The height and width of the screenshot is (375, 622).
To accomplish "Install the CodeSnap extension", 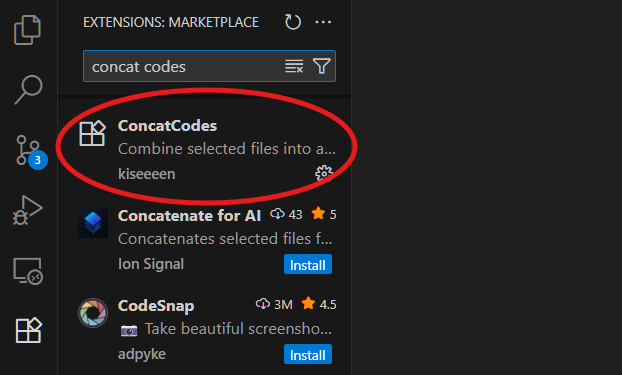I will pos(308,354).
